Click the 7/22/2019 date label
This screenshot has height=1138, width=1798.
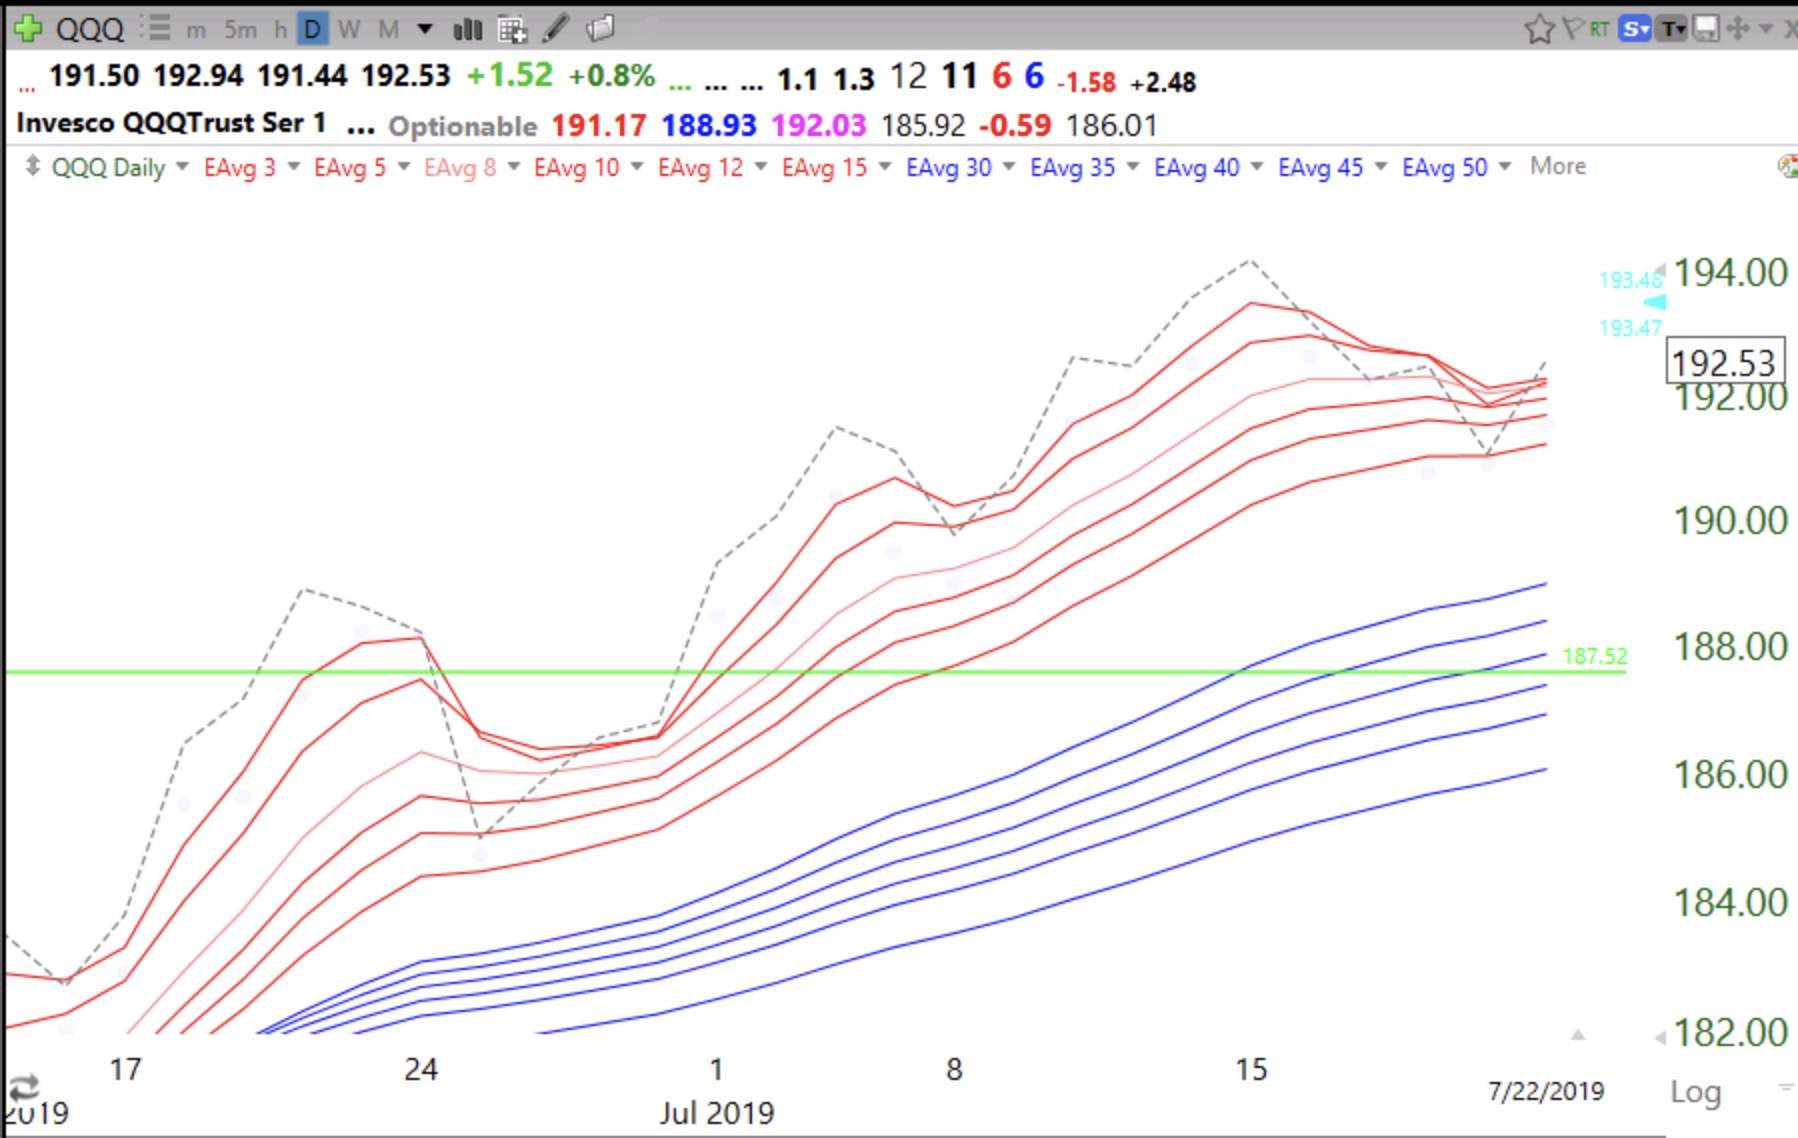(1545, 1091)
